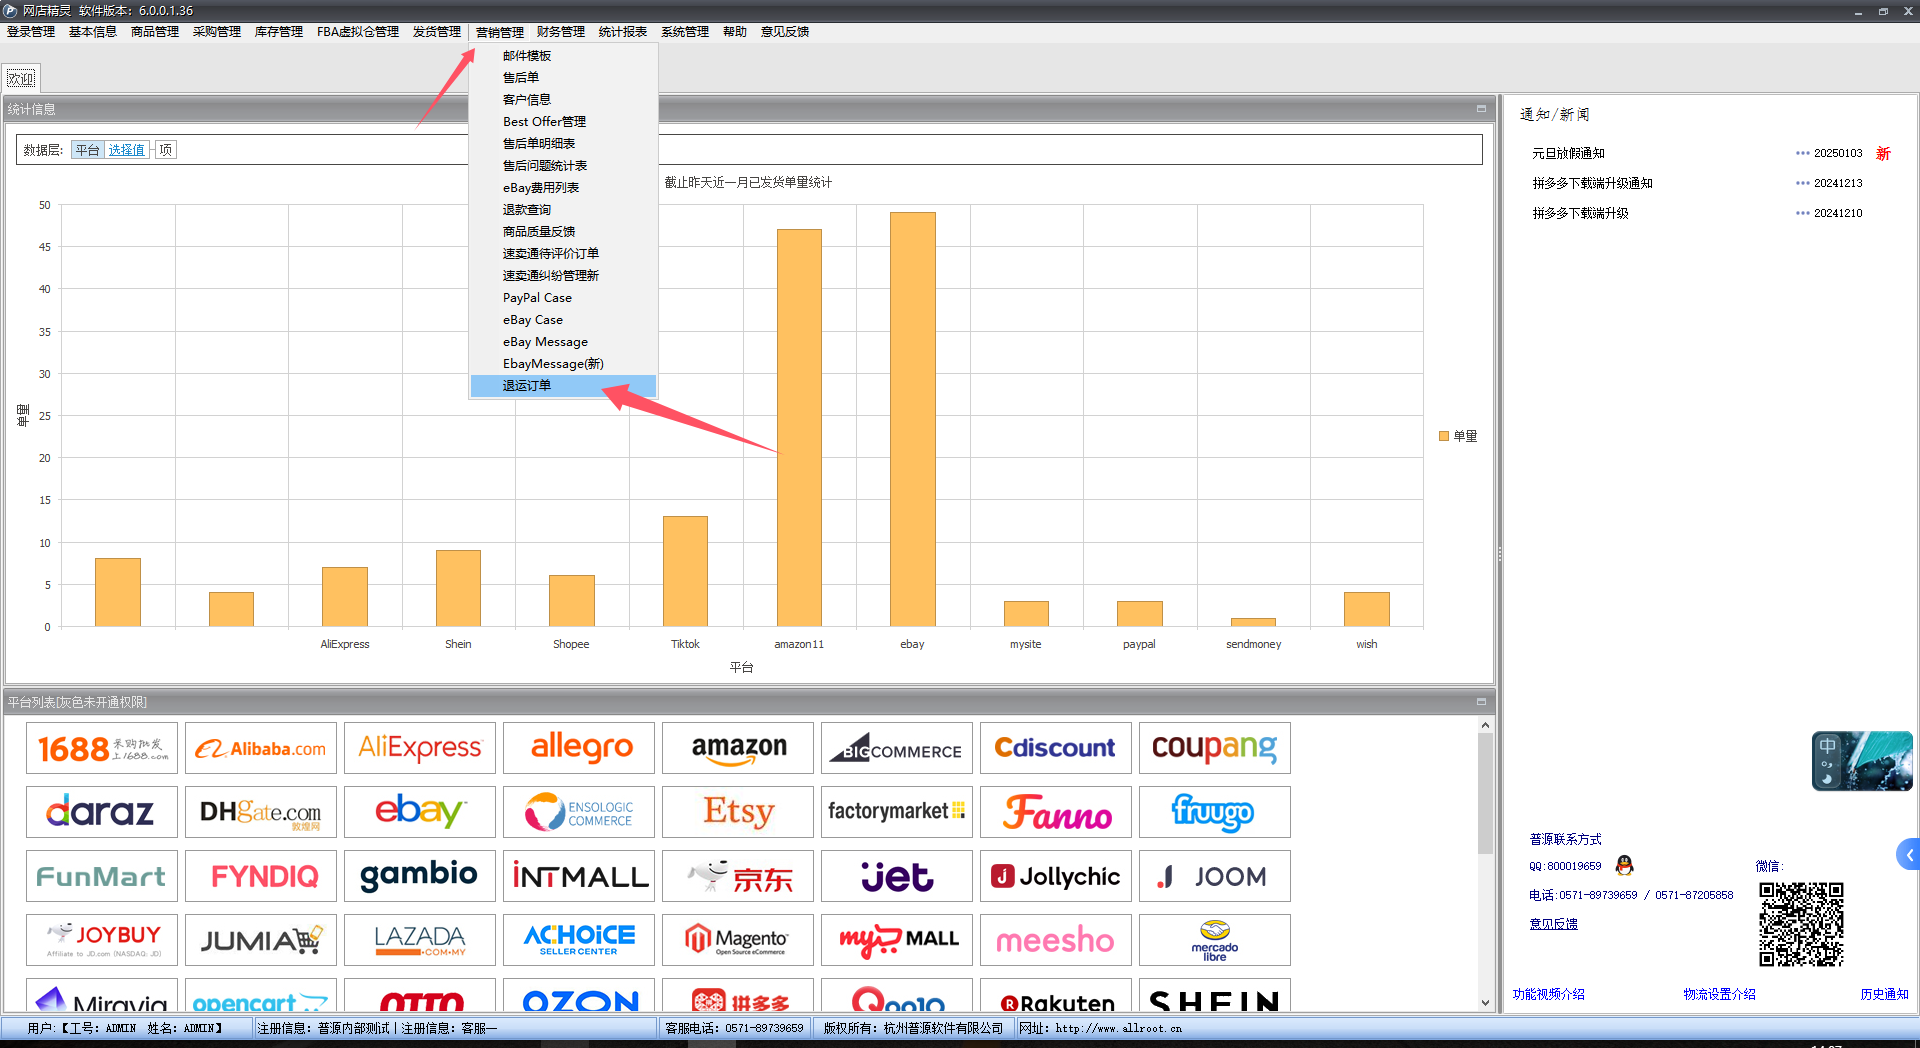Select 退运订单 from the dropdown menu
The height and width of the screenshot is (1048, 1920).
(563, 385)
